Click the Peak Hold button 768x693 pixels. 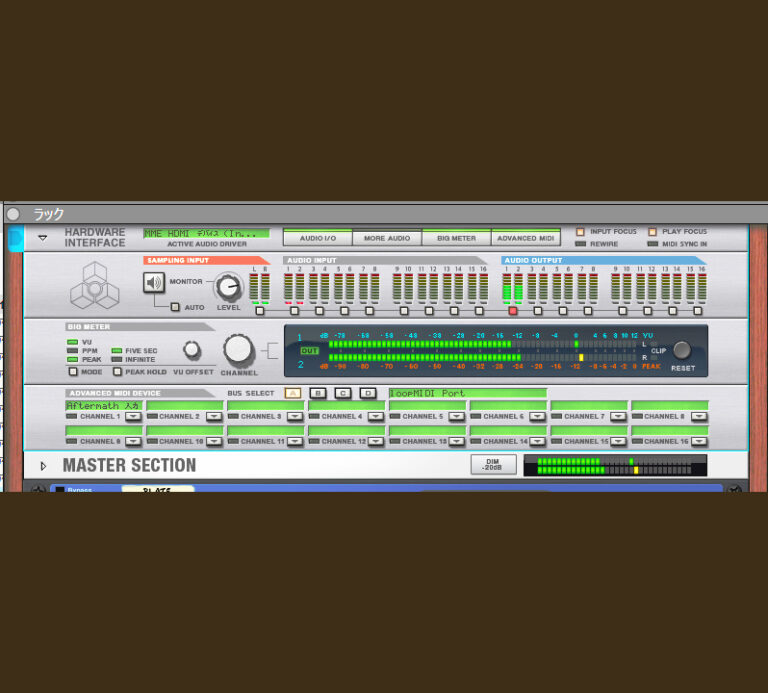[x=117, y=372]
